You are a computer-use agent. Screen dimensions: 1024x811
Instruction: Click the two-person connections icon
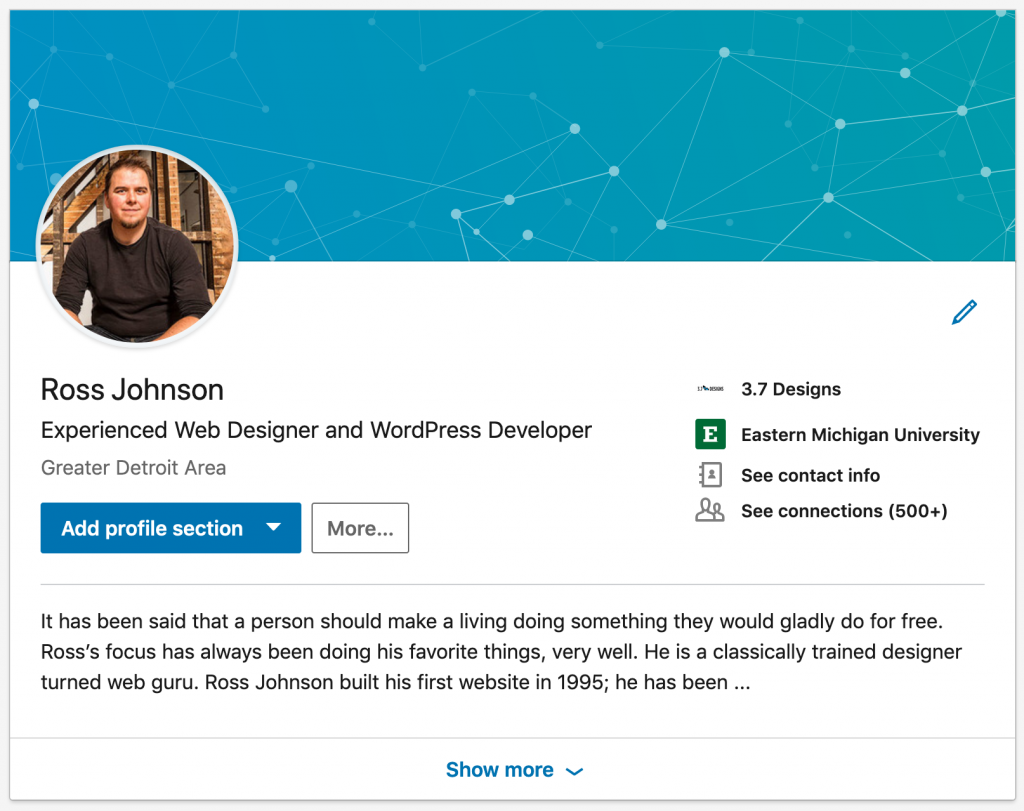point(709,511)
